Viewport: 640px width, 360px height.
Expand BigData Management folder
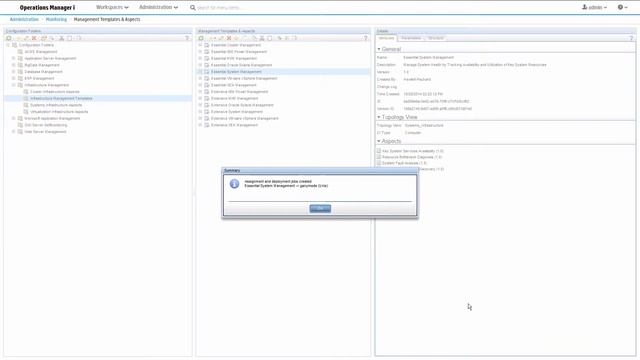[14, 65]
